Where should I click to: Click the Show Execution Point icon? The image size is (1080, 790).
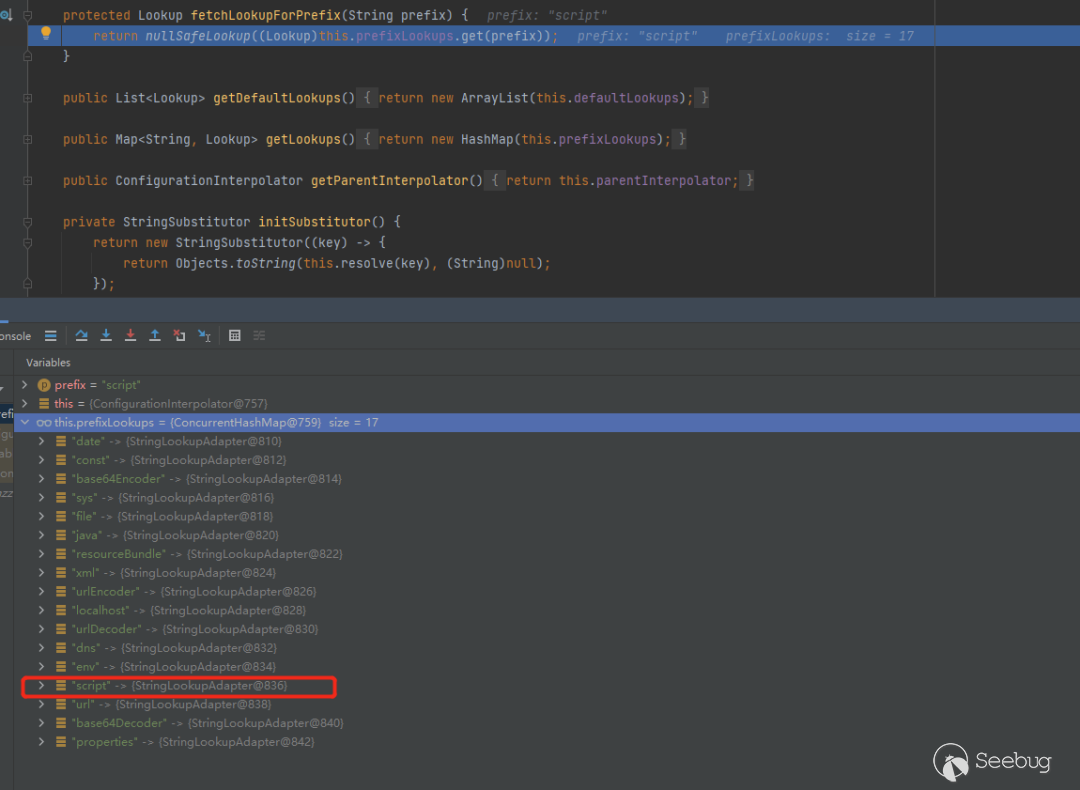click(x=50, y=335)
